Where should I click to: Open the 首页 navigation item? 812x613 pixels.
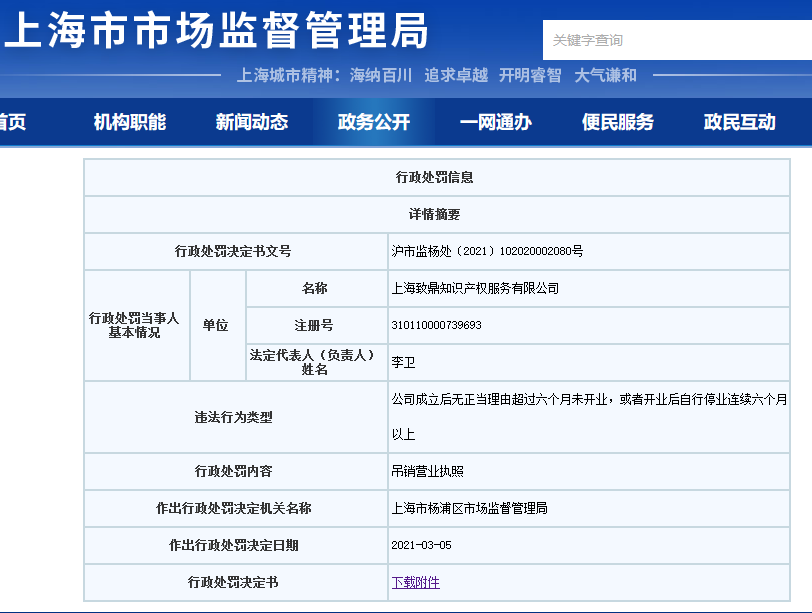[x=12, y=122]
